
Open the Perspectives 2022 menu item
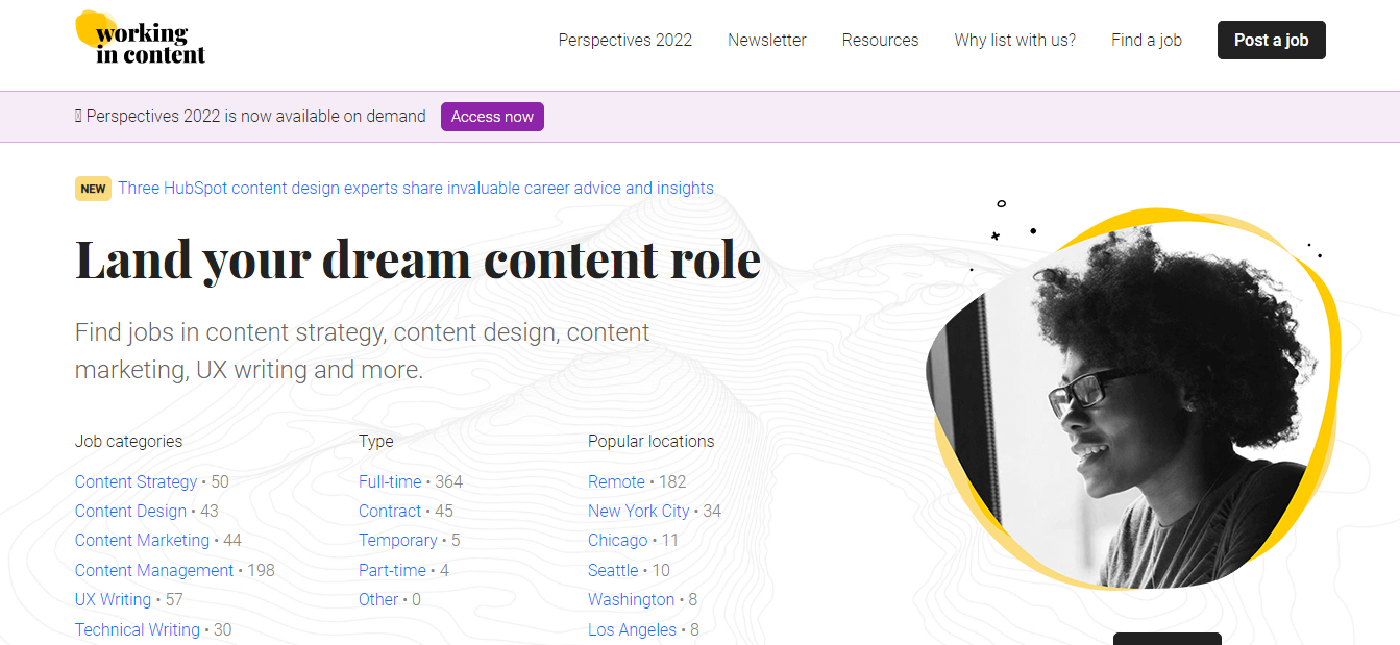625,40
